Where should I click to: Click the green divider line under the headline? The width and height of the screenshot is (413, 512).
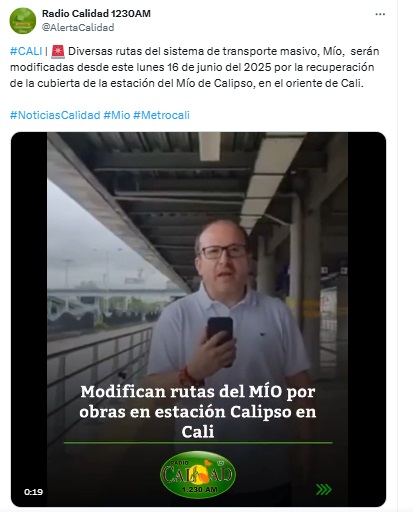198,443
